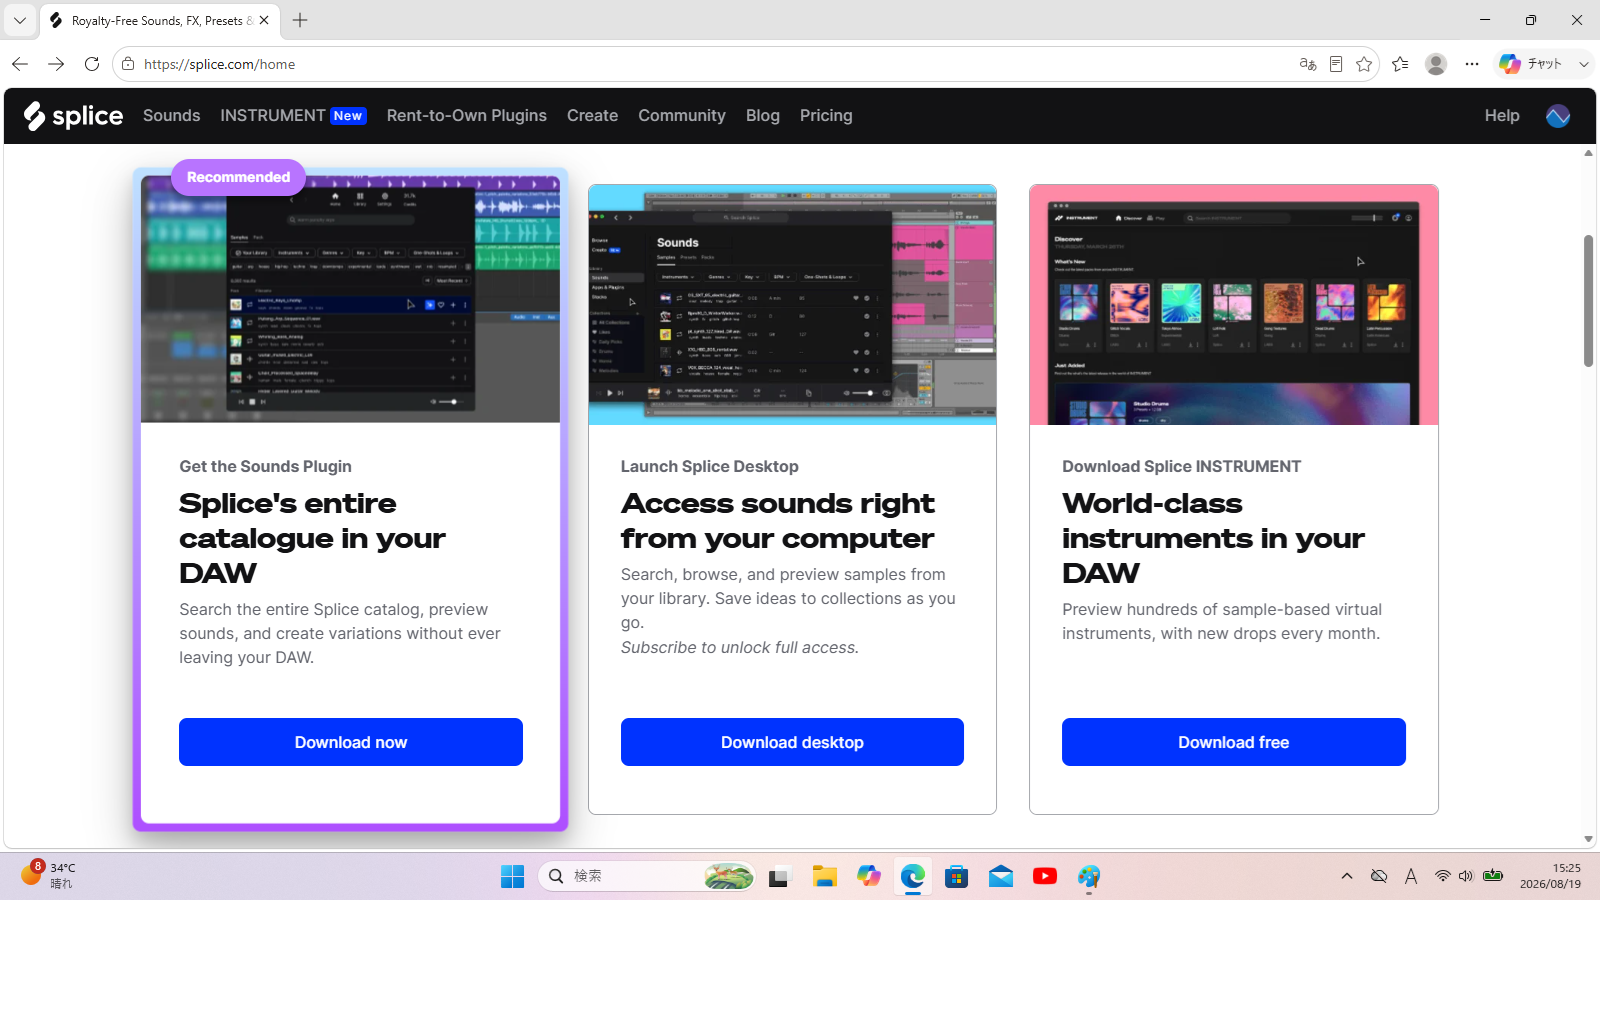
Task: Click the heading "Access sounds right from your computer"
Action: (778, 521)
